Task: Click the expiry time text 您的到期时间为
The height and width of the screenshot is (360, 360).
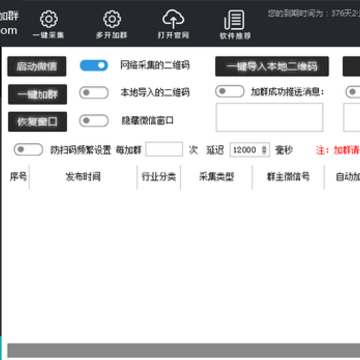Action: [313, 14]
